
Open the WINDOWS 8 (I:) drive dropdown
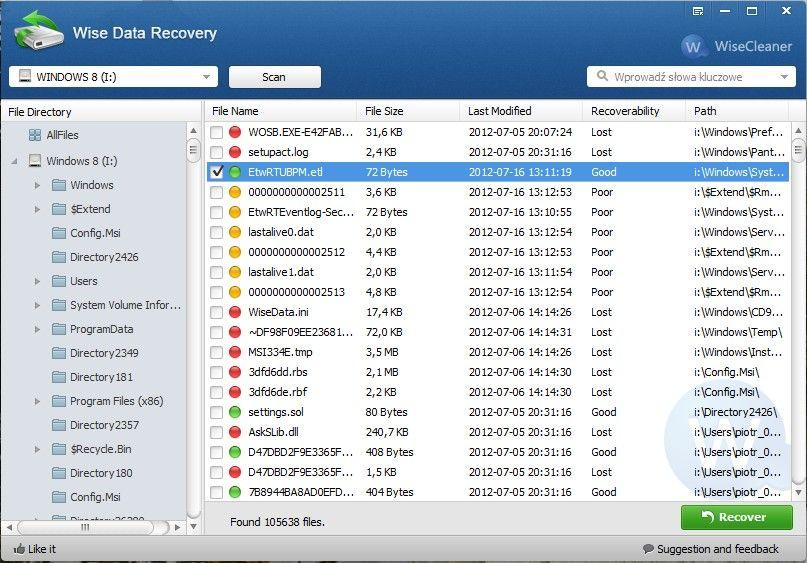pos(207,77)
